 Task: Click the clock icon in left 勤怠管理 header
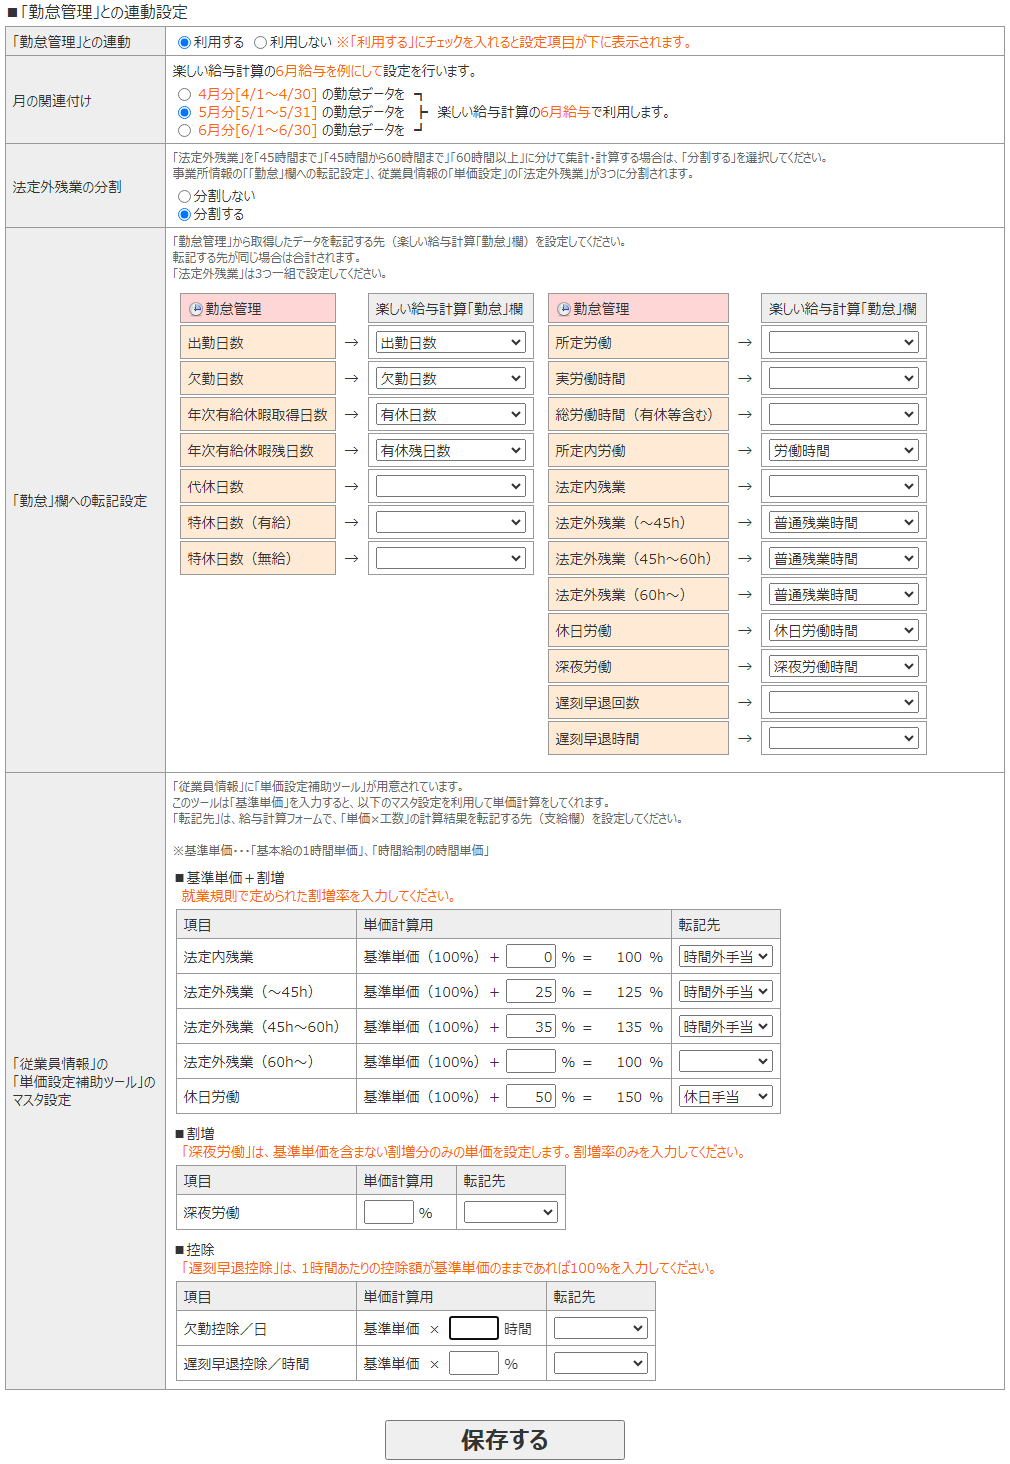(196, 309)
